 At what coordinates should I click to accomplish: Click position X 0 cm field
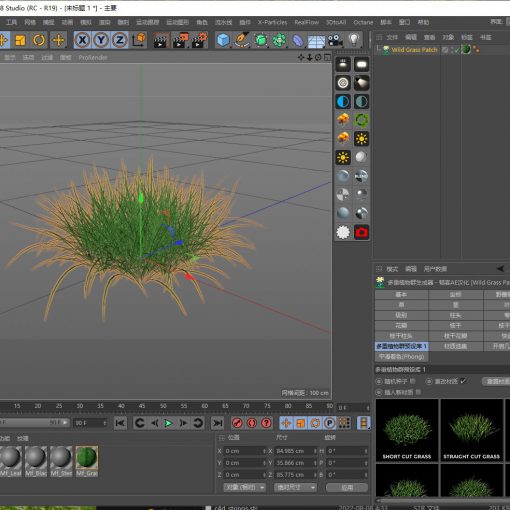pos(245,451)
